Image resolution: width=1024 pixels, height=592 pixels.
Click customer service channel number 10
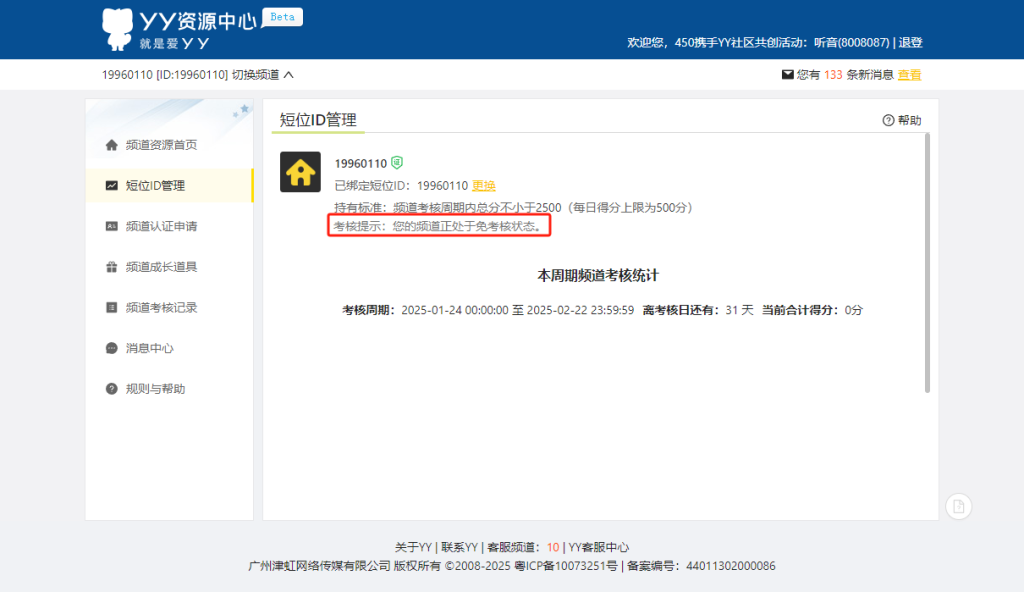[553, 548]
